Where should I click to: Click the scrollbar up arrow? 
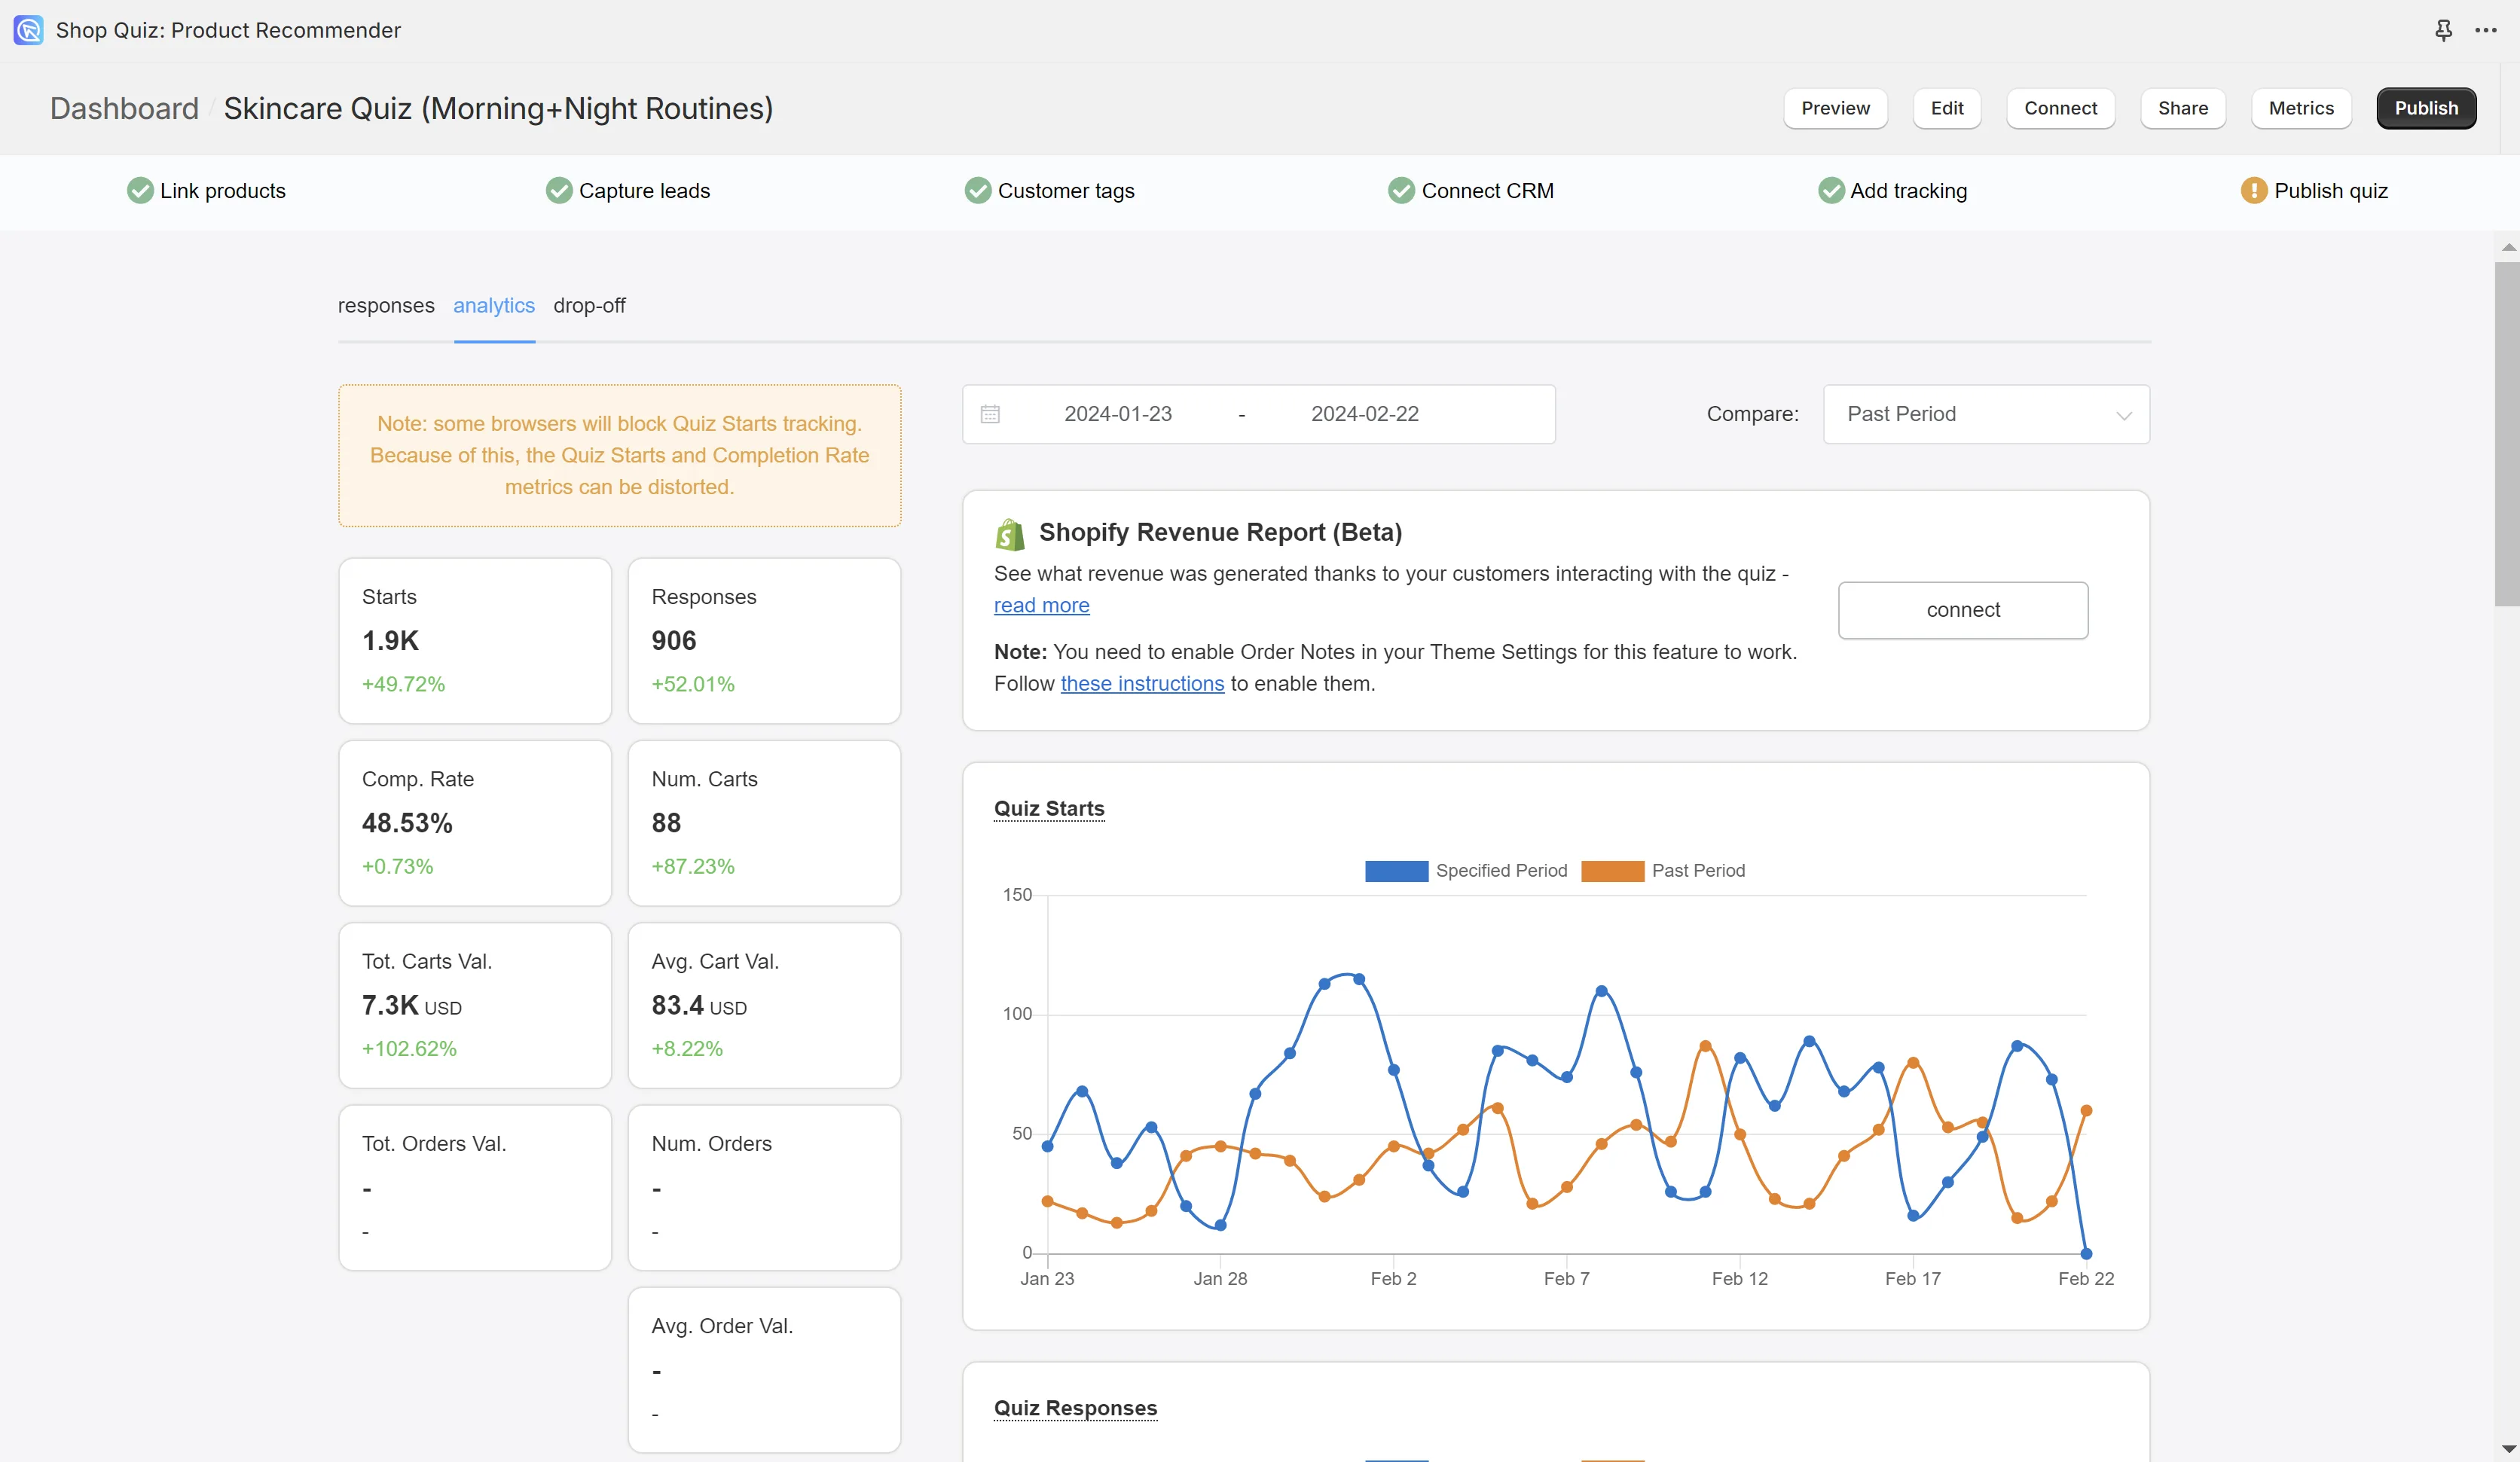(2507, 247)
